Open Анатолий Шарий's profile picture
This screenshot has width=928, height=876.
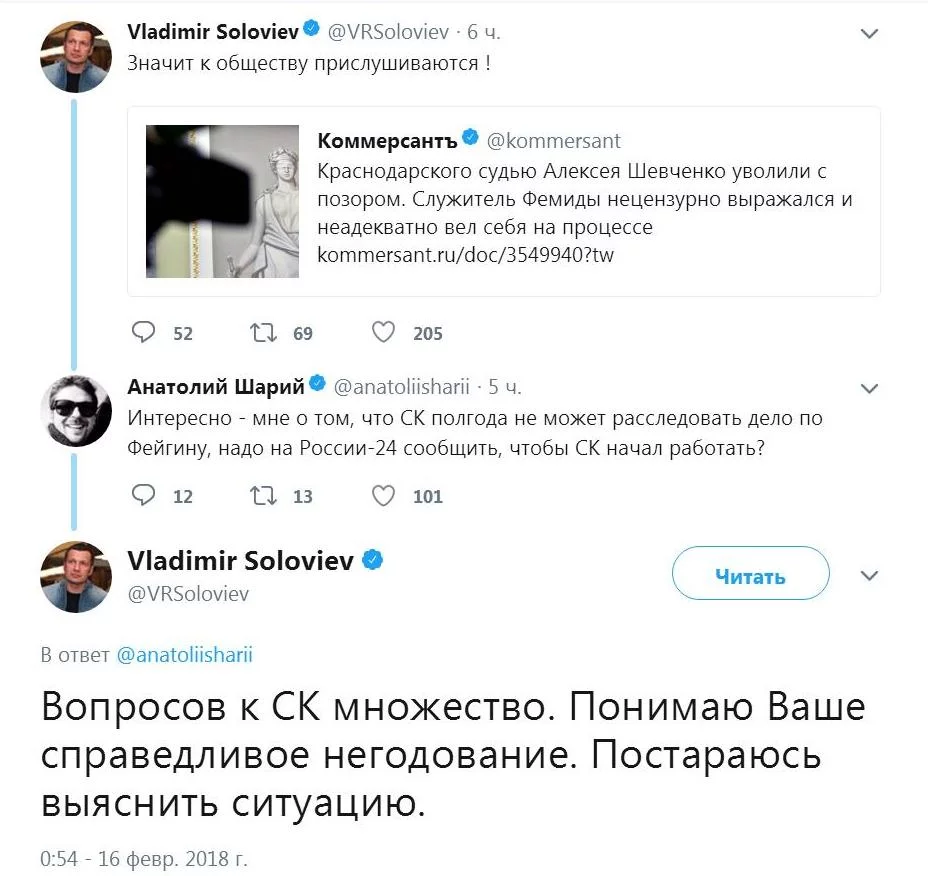pos(76,411)
